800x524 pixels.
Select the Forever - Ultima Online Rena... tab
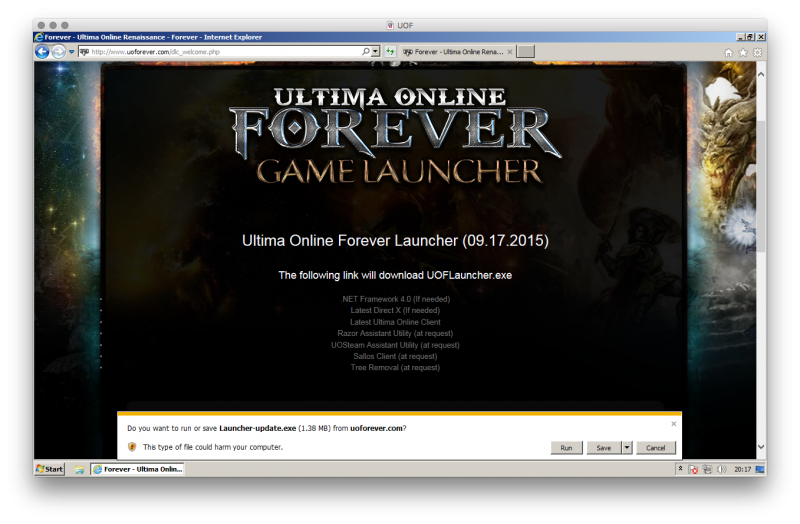[x=453, y=52]
